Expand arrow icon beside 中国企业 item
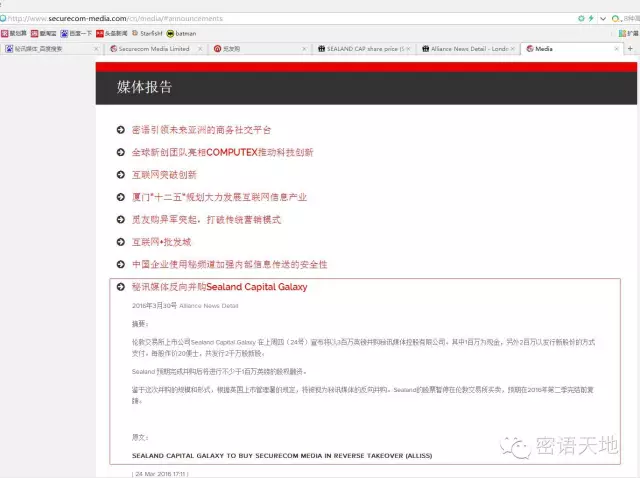 (x=120, y=265)
